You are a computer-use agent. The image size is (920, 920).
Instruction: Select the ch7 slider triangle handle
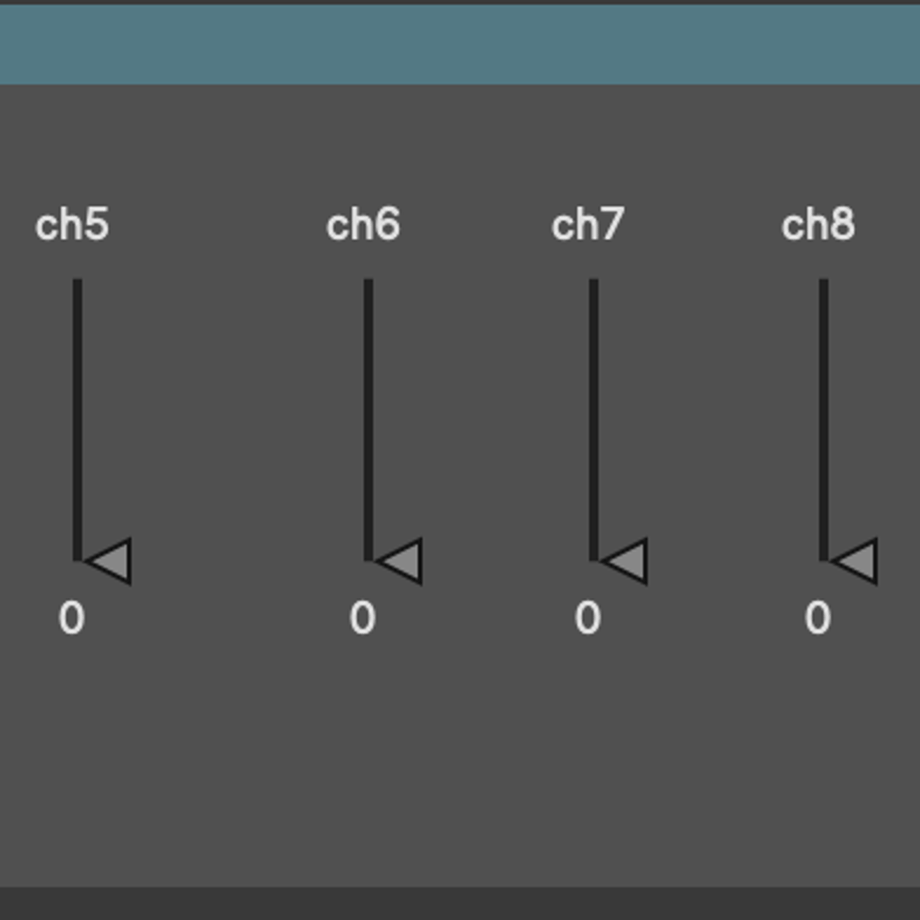(x=626, y=562)
